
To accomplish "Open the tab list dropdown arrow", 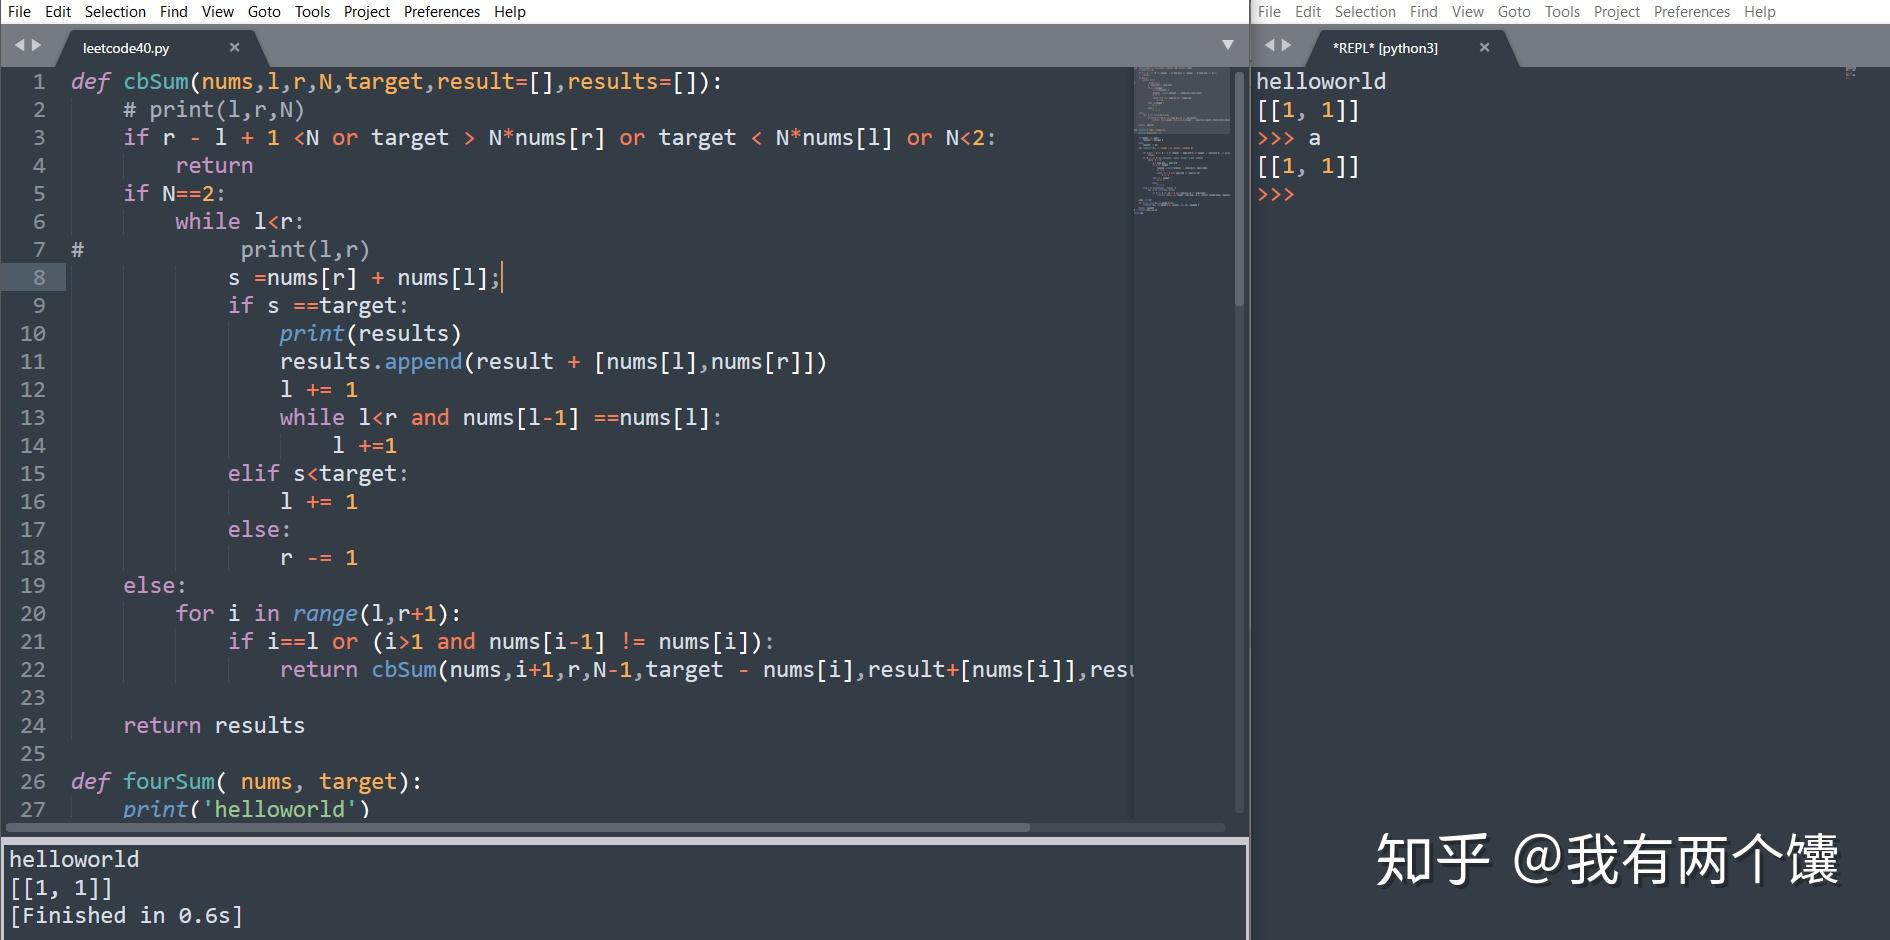I will click(1227, 45).
